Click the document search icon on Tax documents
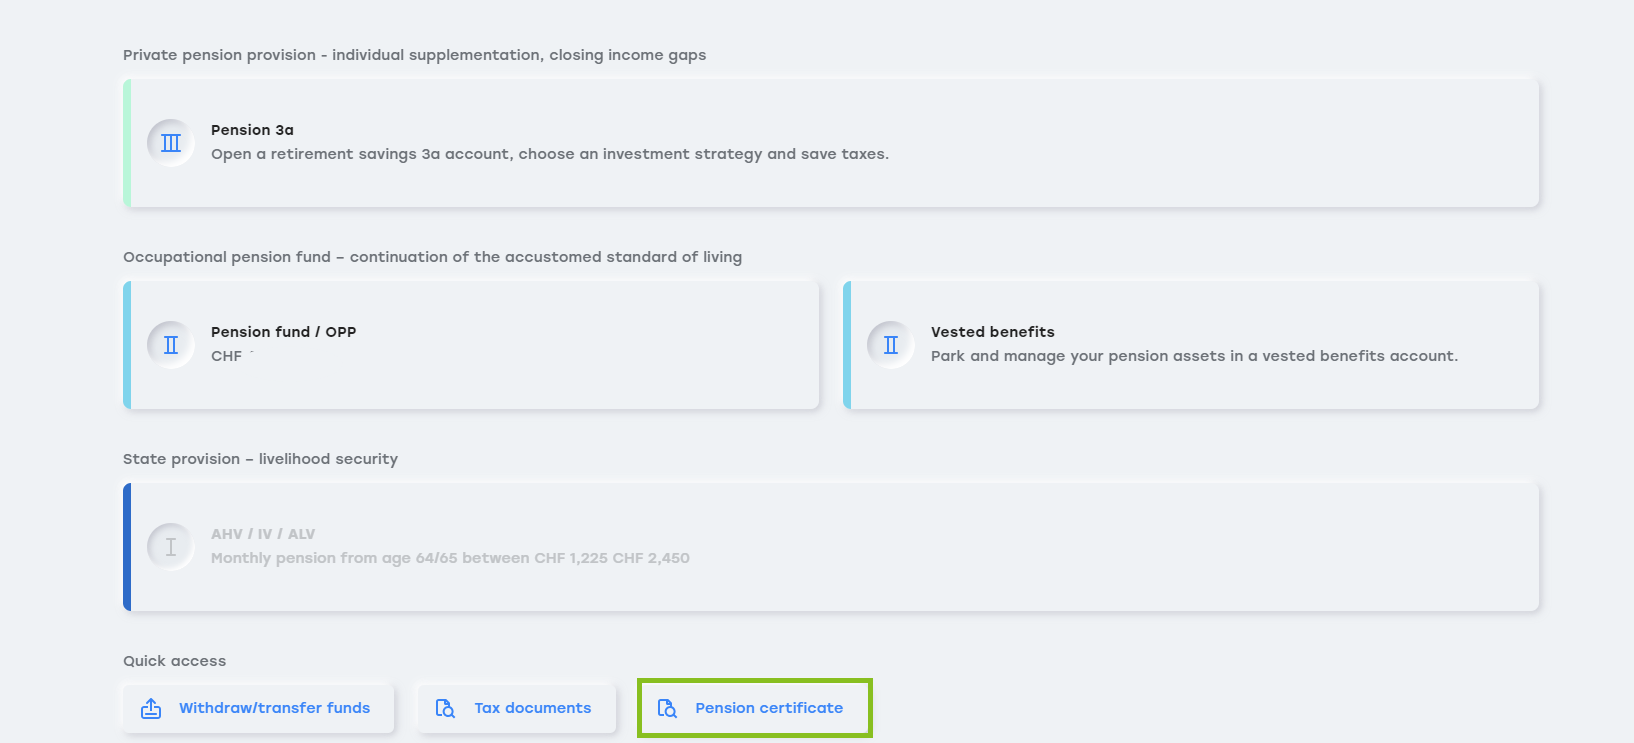 [x=445, y=708]
